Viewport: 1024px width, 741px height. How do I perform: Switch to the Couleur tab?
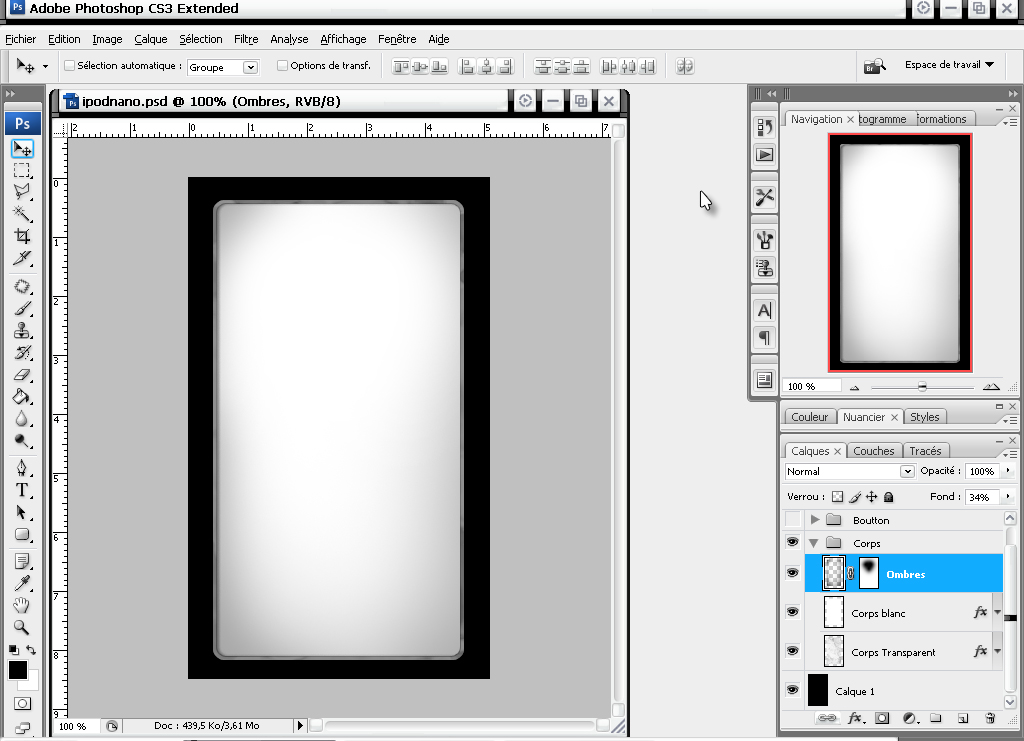(809, 417)
